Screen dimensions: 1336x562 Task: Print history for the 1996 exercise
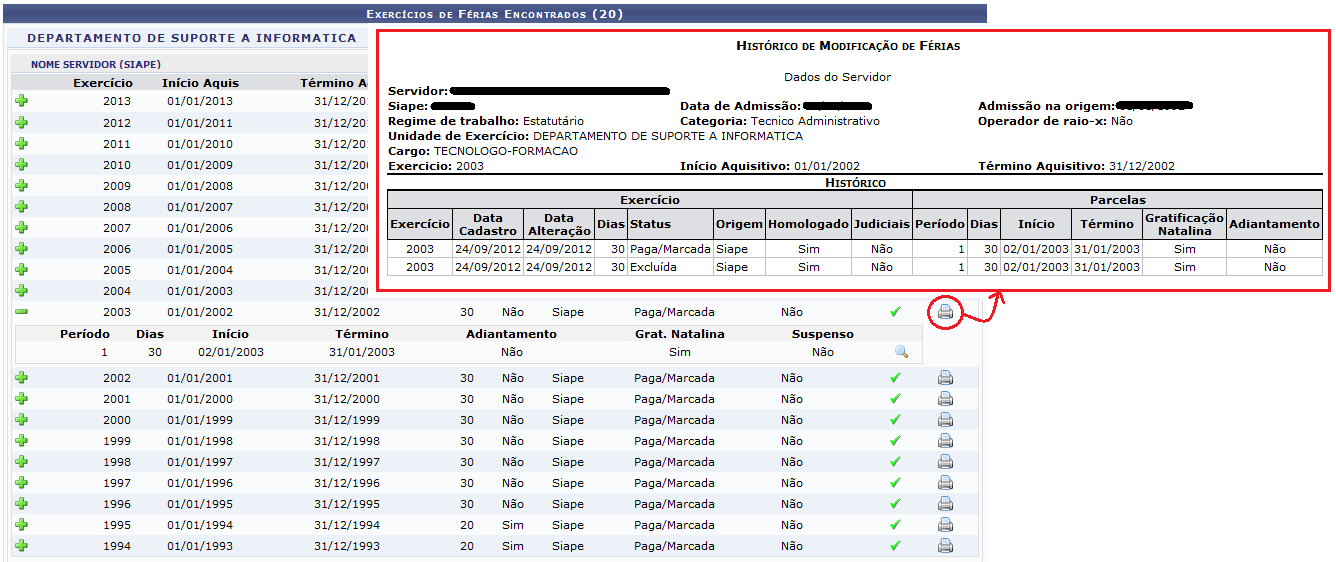945,504
